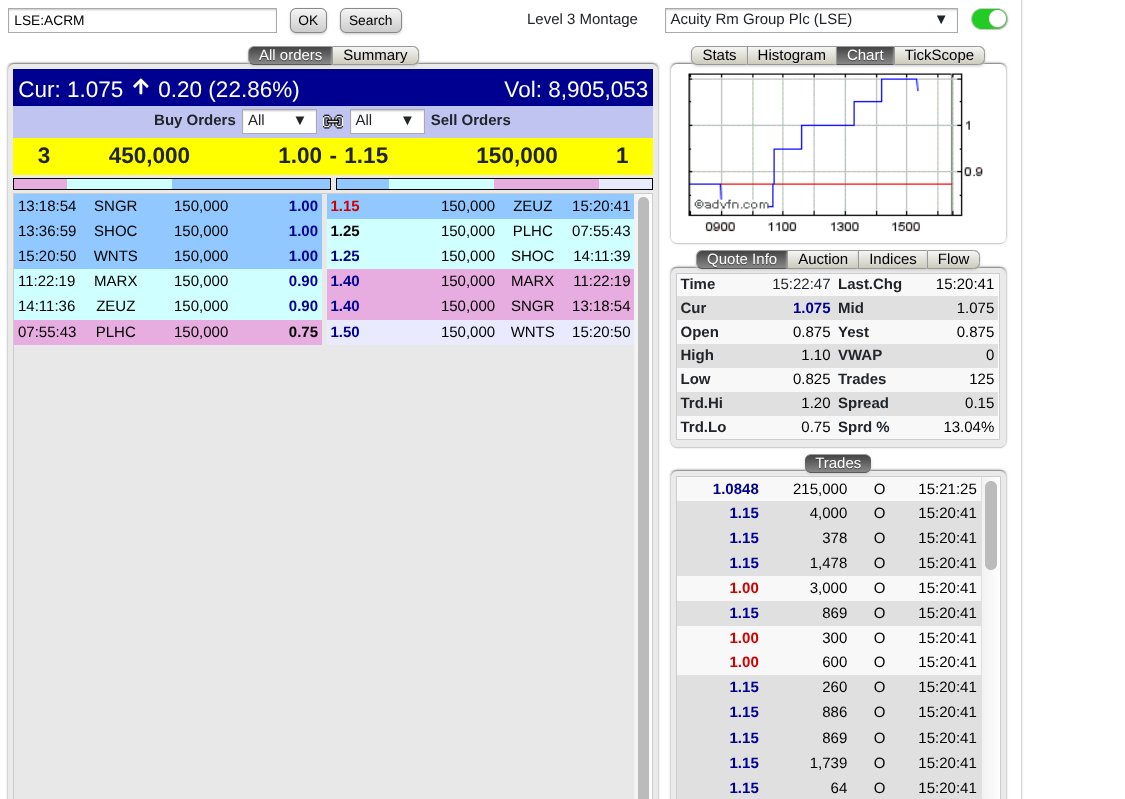Click the Trades 125 count value

click(981, 379)
